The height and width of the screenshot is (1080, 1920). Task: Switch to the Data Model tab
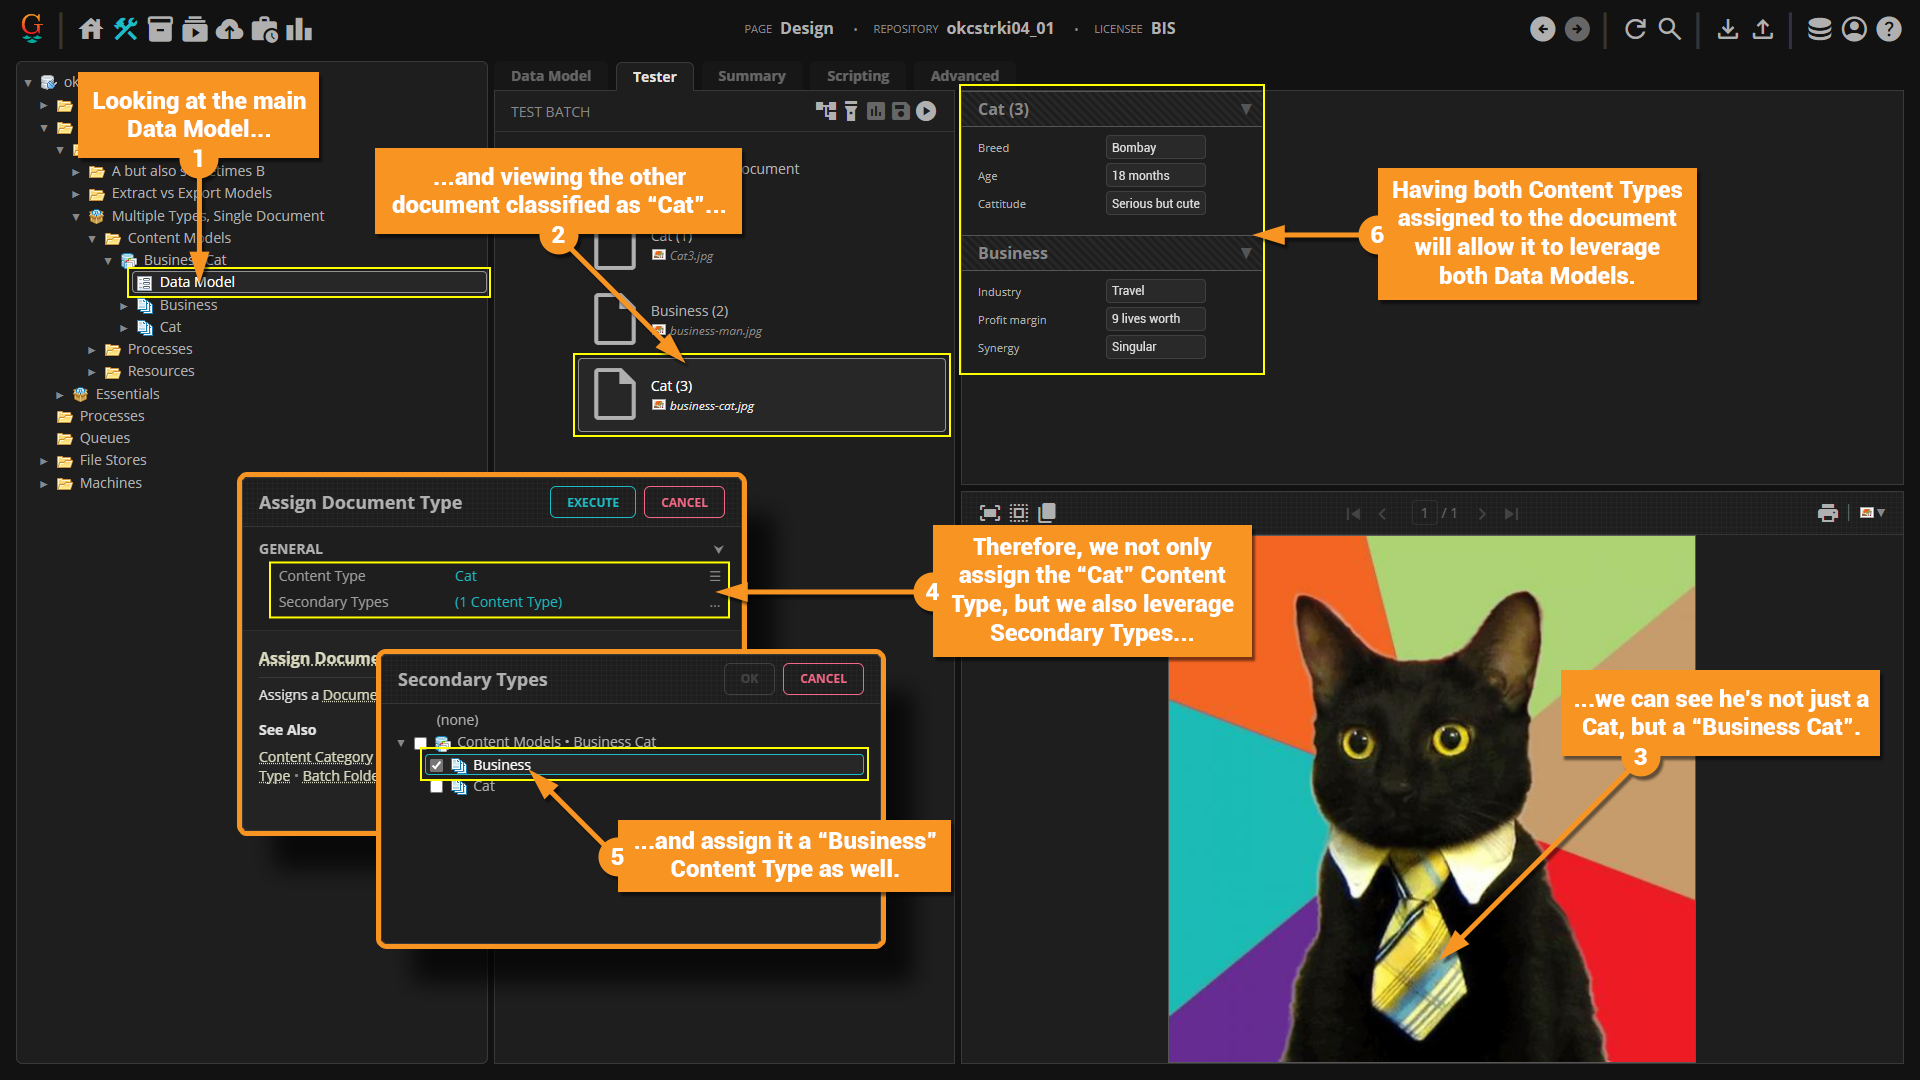click(x=550, y=76)
